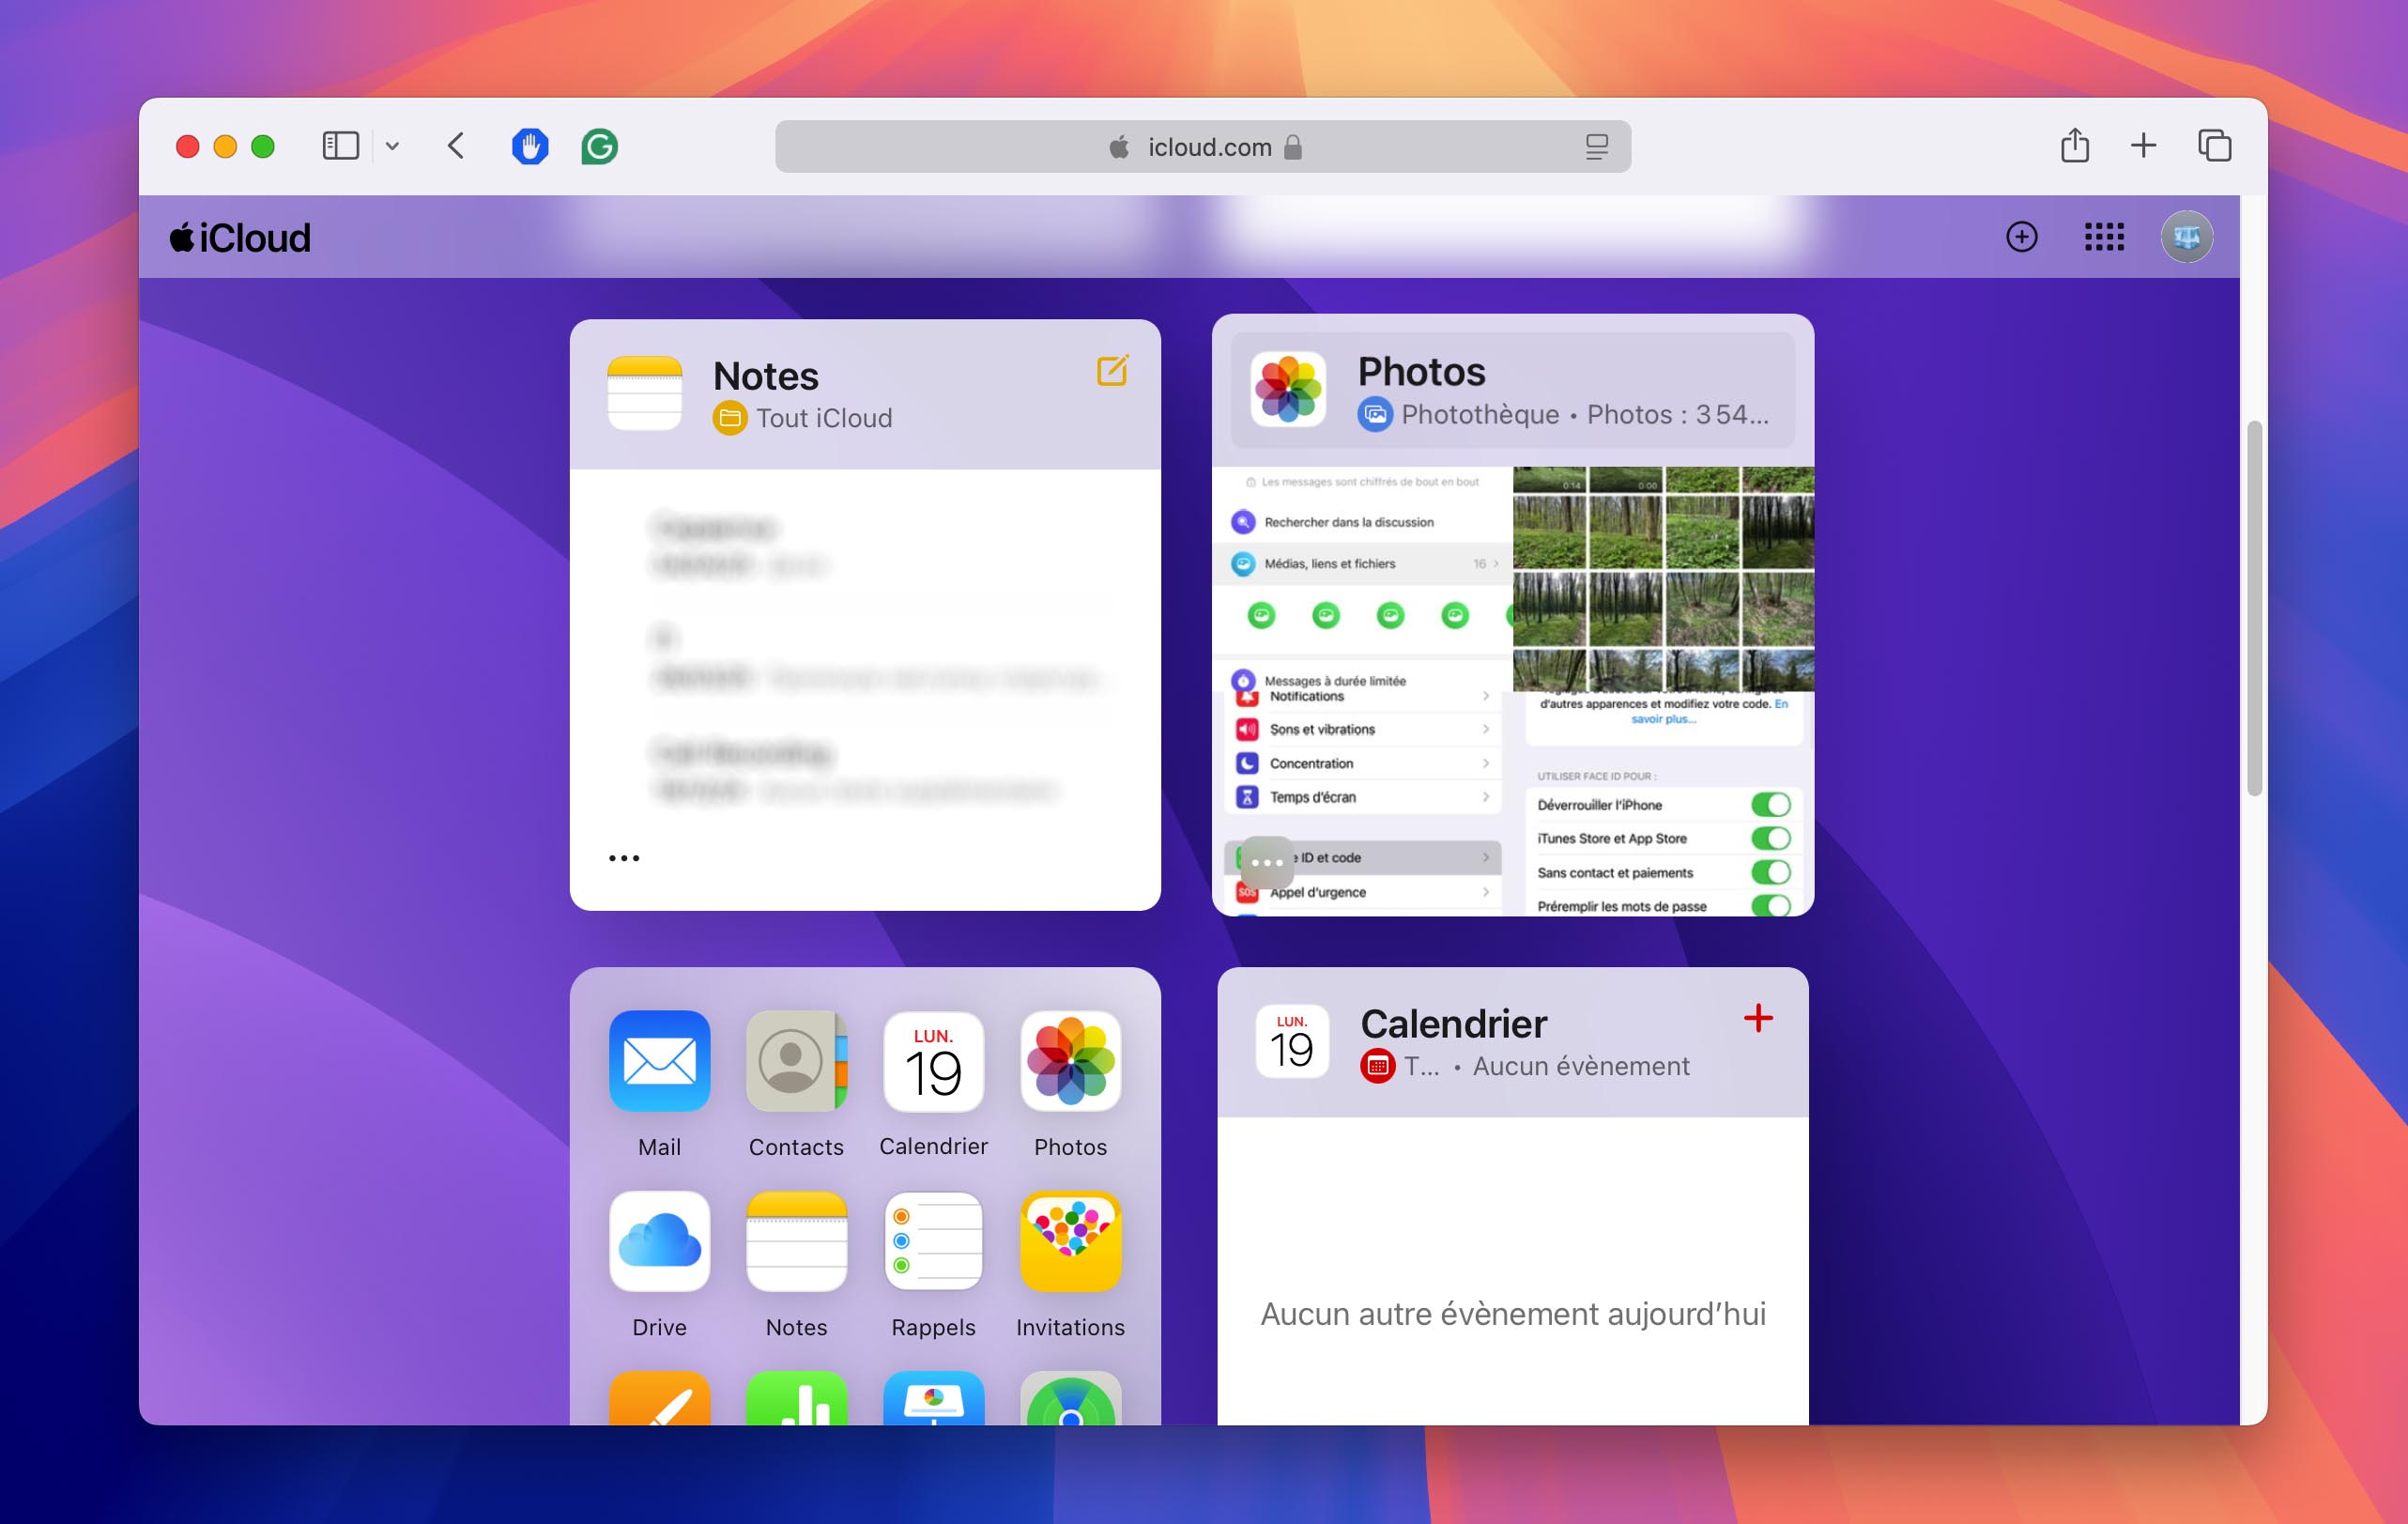Compose a new note in Notes widget

click(1113, 370)
